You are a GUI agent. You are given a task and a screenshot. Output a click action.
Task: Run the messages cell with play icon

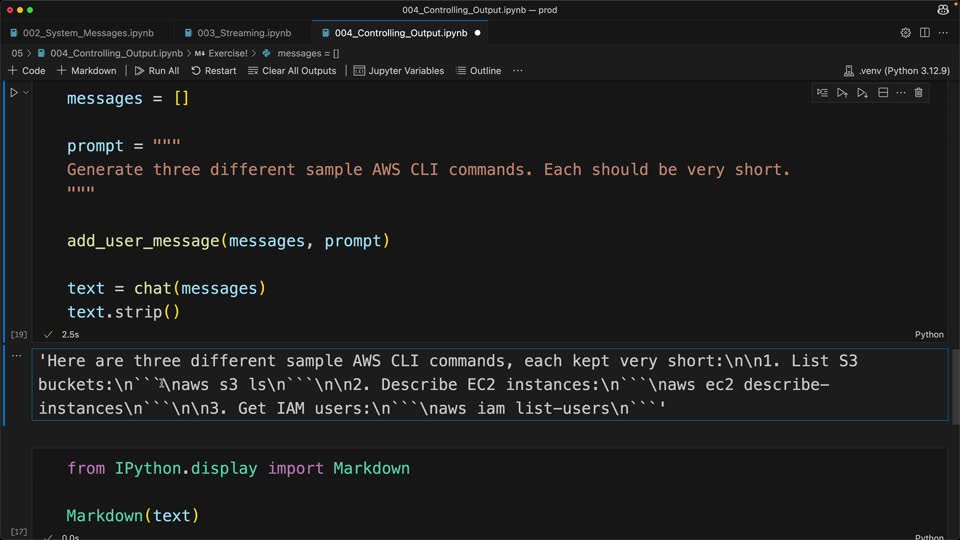(13, 93)
